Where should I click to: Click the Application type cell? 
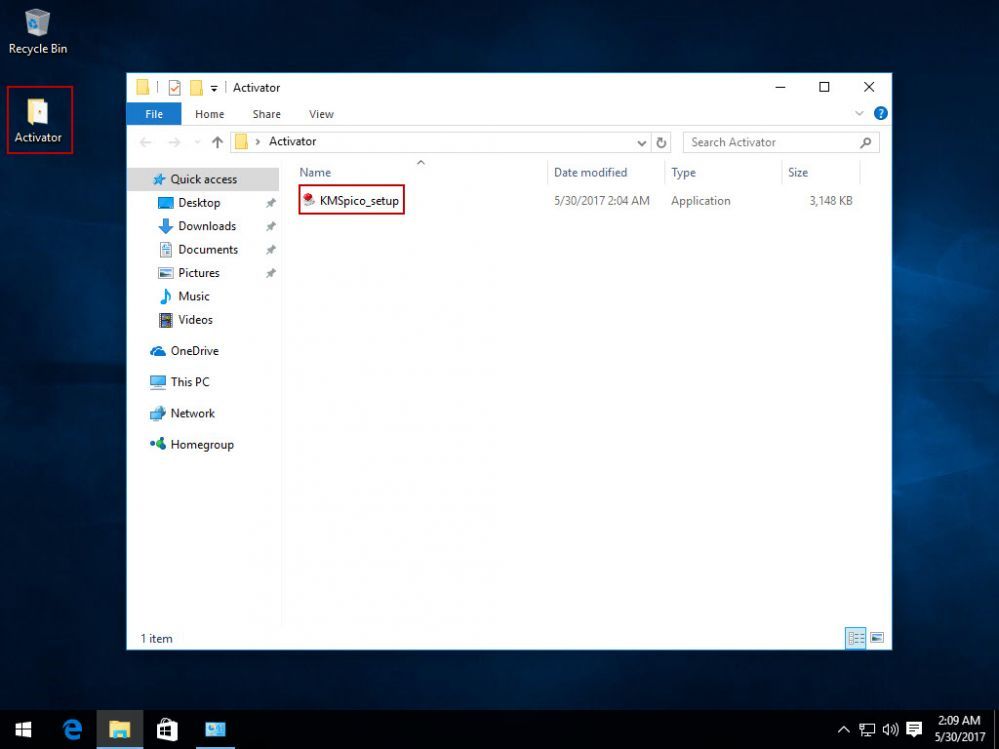point(700,201)
